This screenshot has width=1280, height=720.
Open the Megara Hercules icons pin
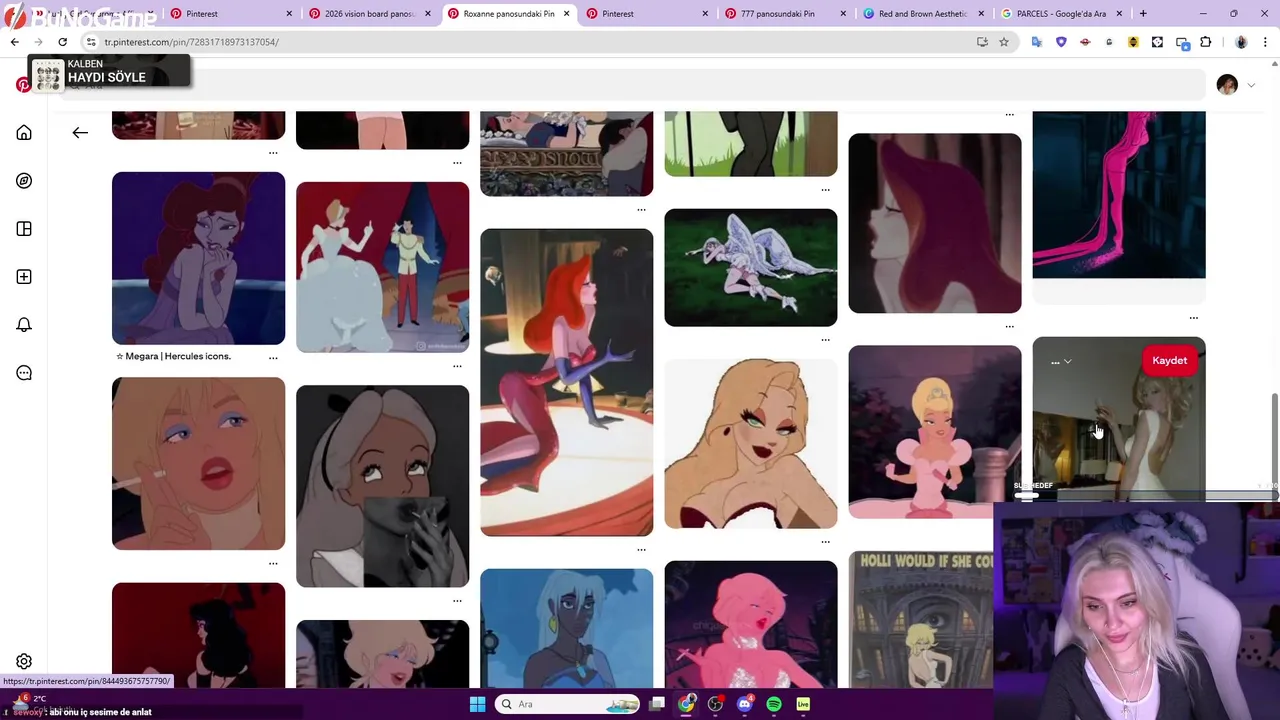[198, 258]
